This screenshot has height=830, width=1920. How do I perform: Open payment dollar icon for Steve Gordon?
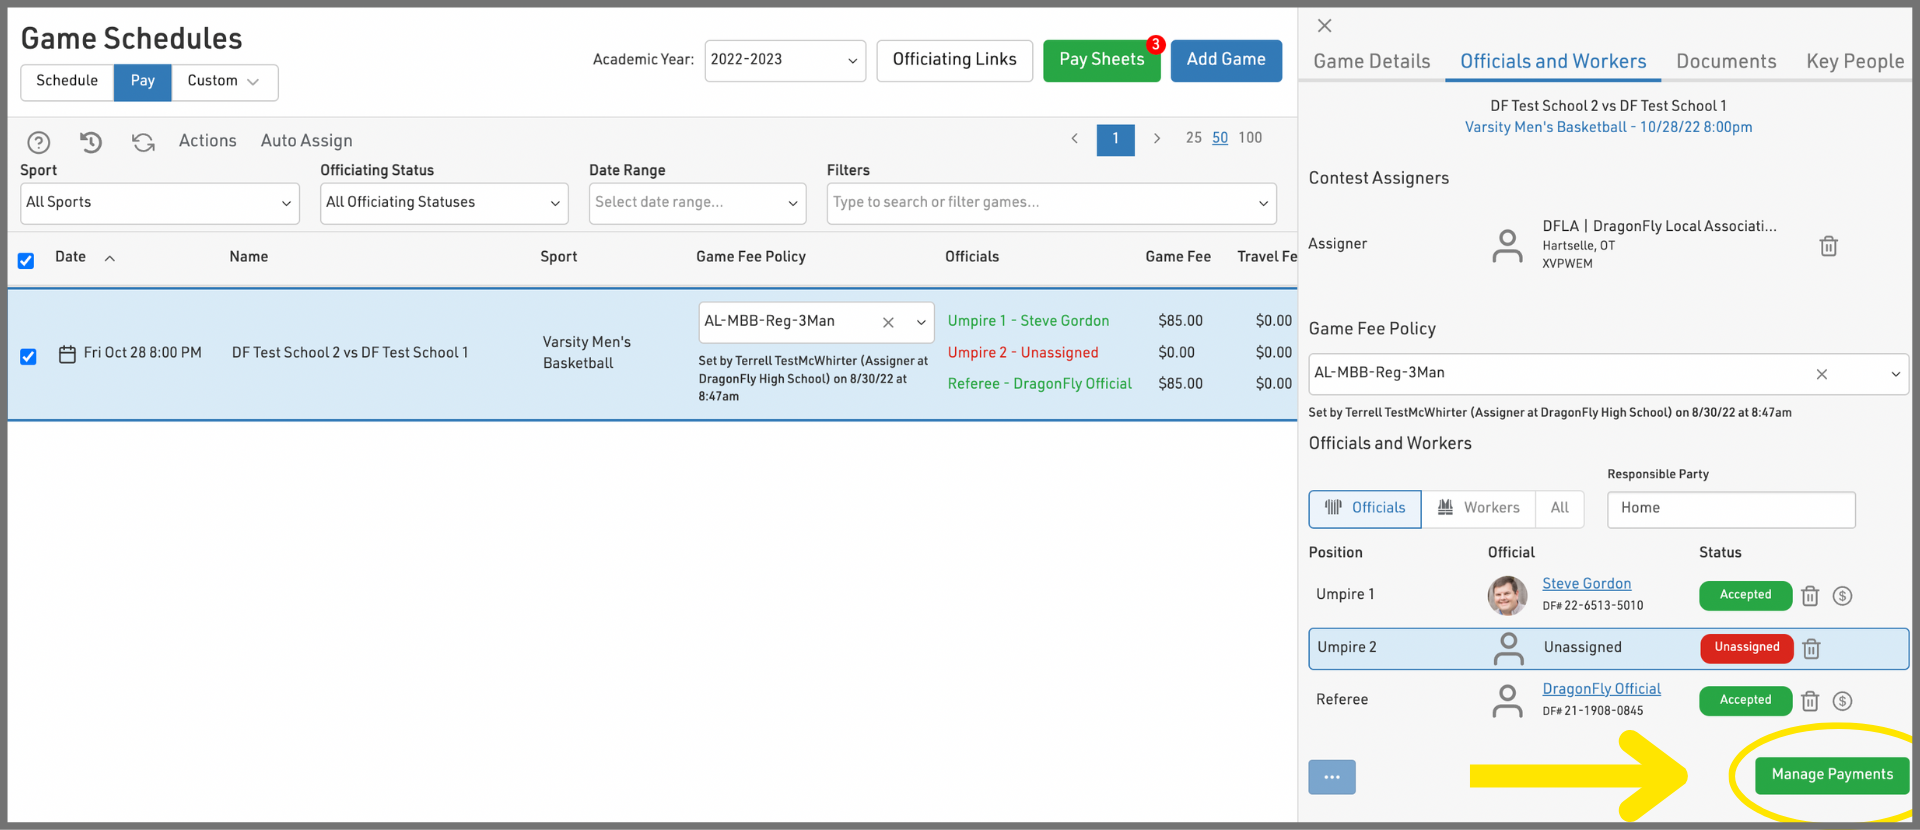click(x=1842, y=596)
